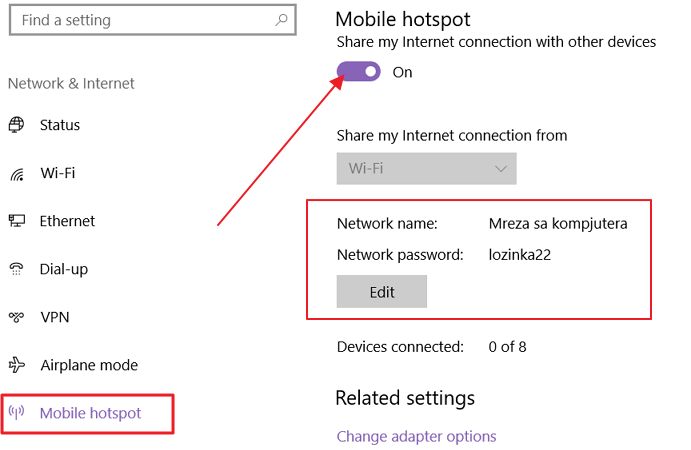The width and height of the screenshot is (691, 450).
Task: Click the Status globe icon
Action: pos(17,125)
